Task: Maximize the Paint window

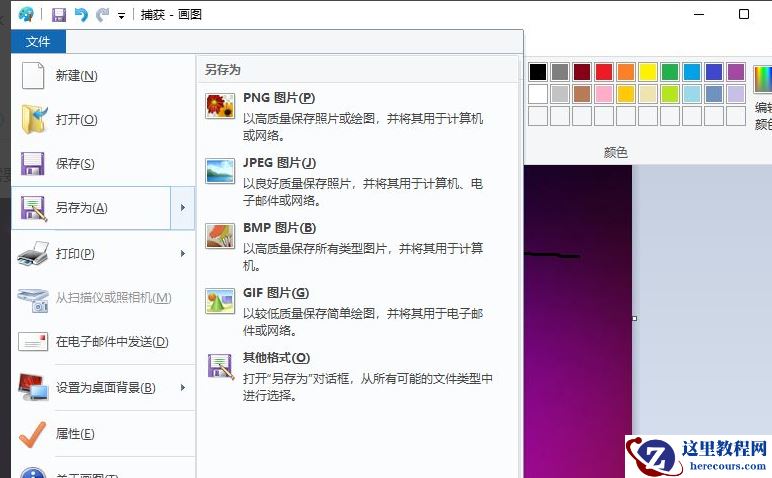Action: (x=744, y=14)
